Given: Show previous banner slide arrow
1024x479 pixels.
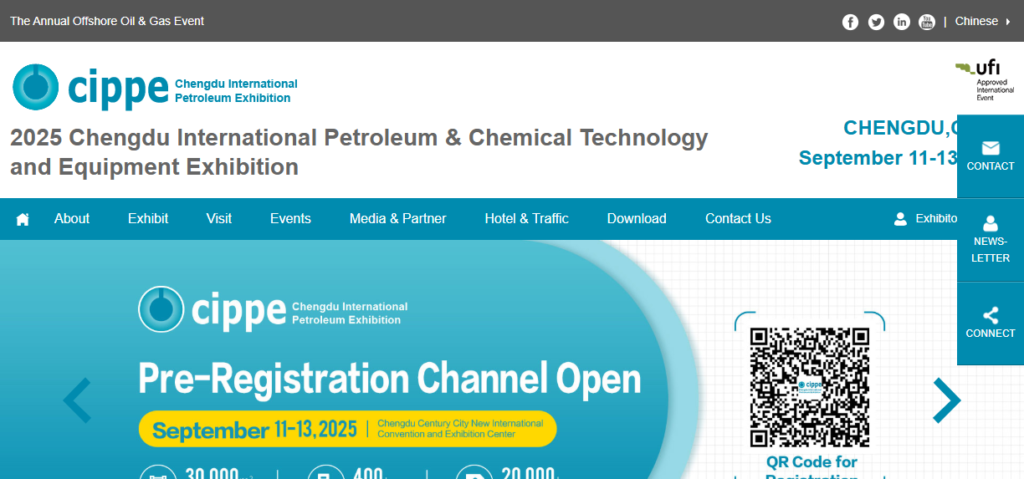Looking at the screenshot, I should pos(77,400).
